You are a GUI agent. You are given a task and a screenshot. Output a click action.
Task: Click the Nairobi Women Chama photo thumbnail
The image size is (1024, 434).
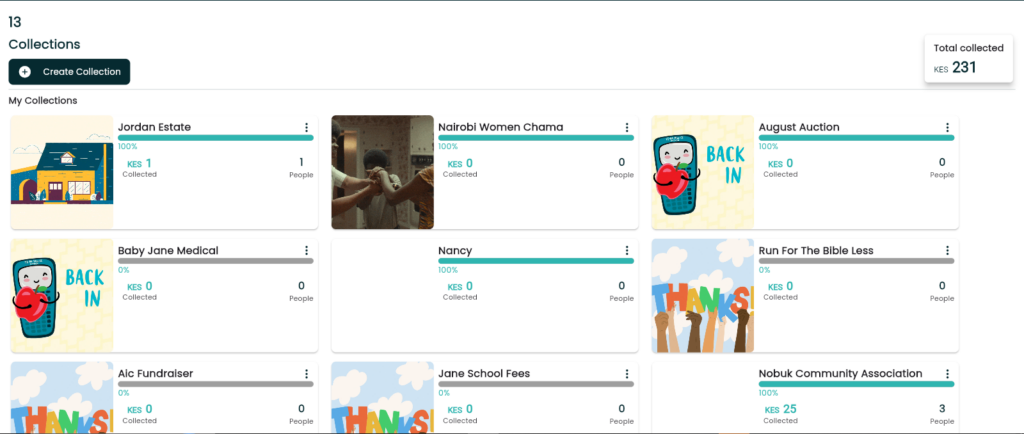[x=383, y=172]
